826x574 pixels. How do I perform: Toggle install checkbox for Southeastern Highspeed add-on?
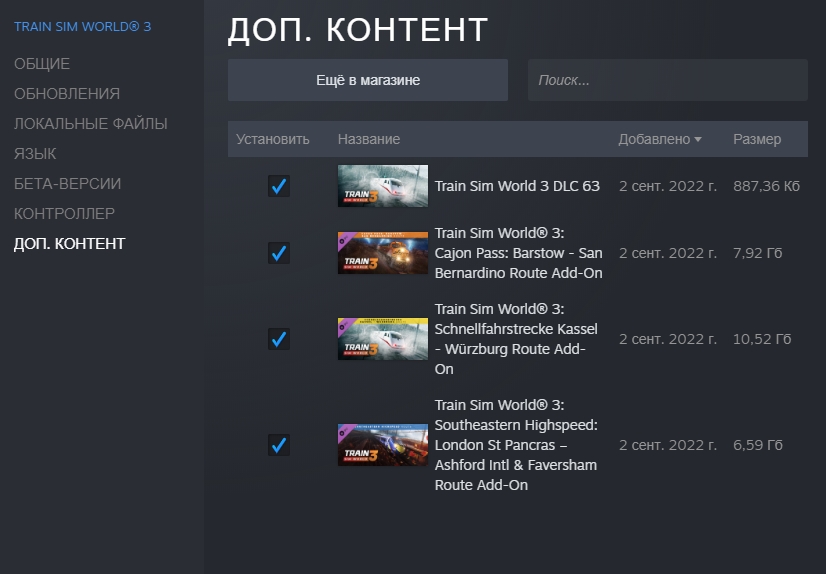[279, 445]
